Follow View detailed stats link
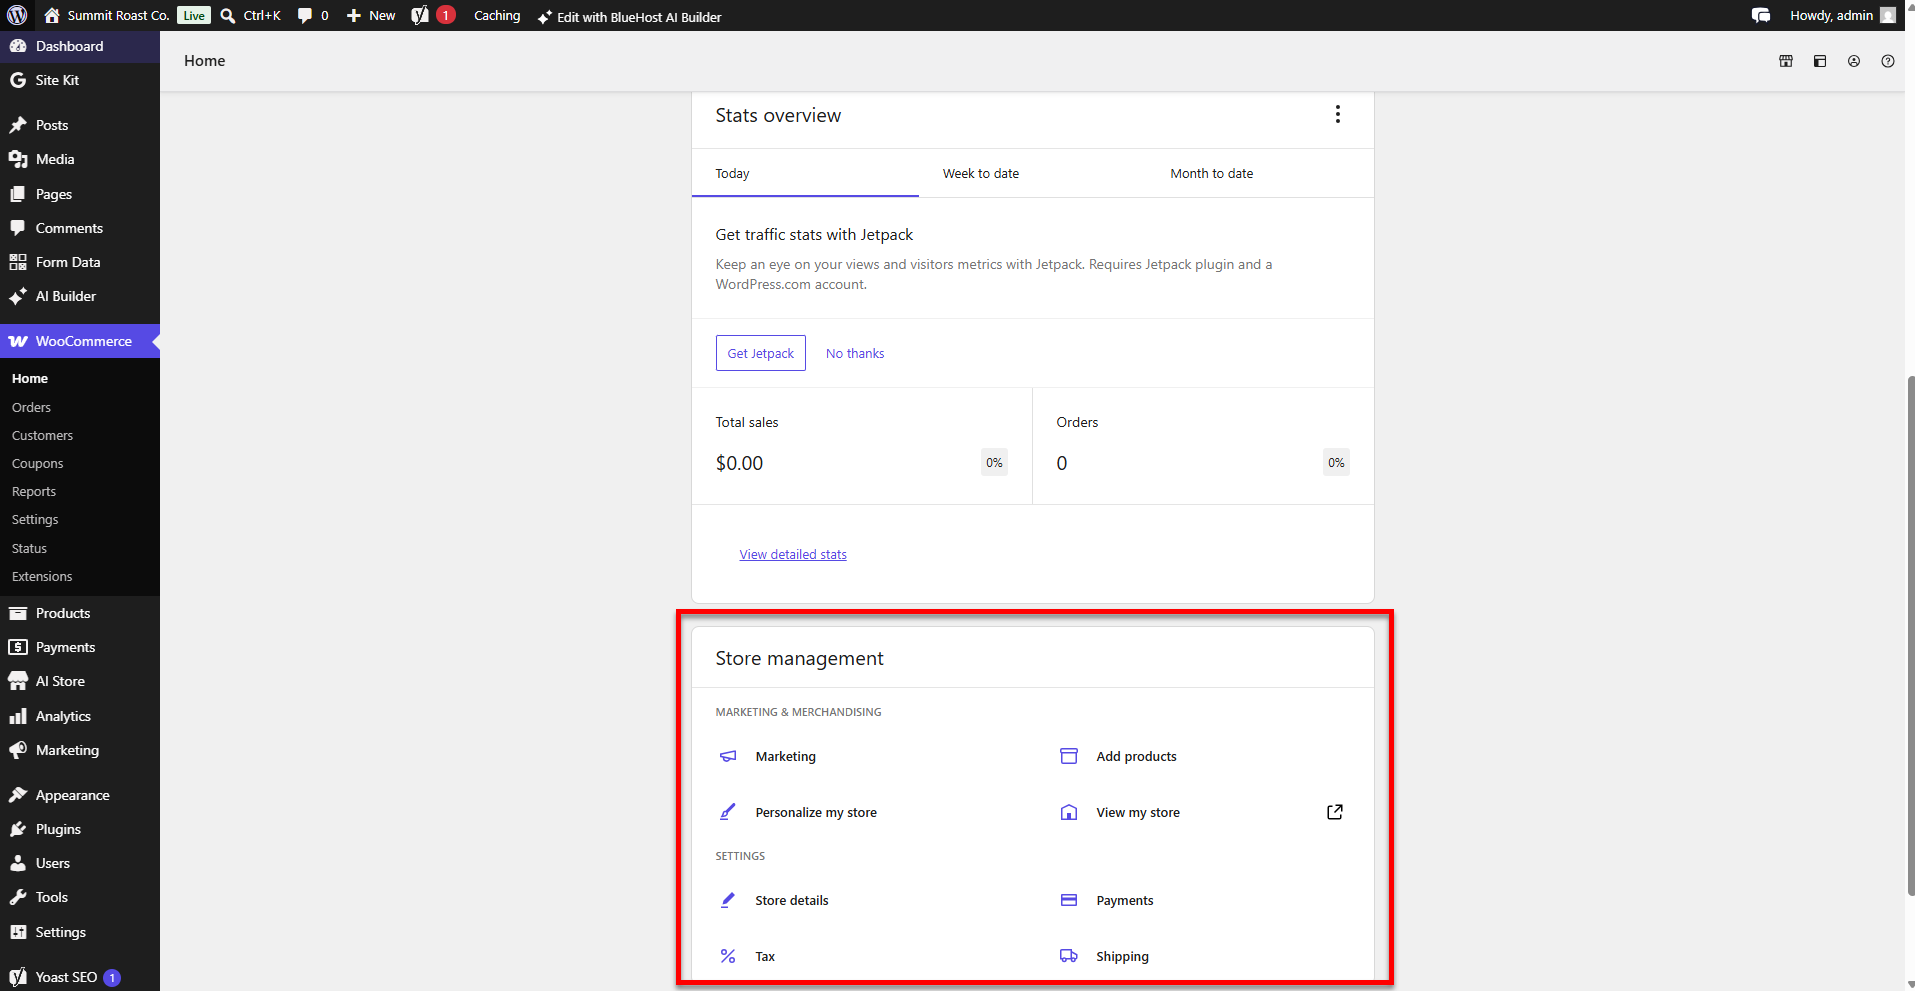This screenshot has width=1915, height=991. pos(793,554)
